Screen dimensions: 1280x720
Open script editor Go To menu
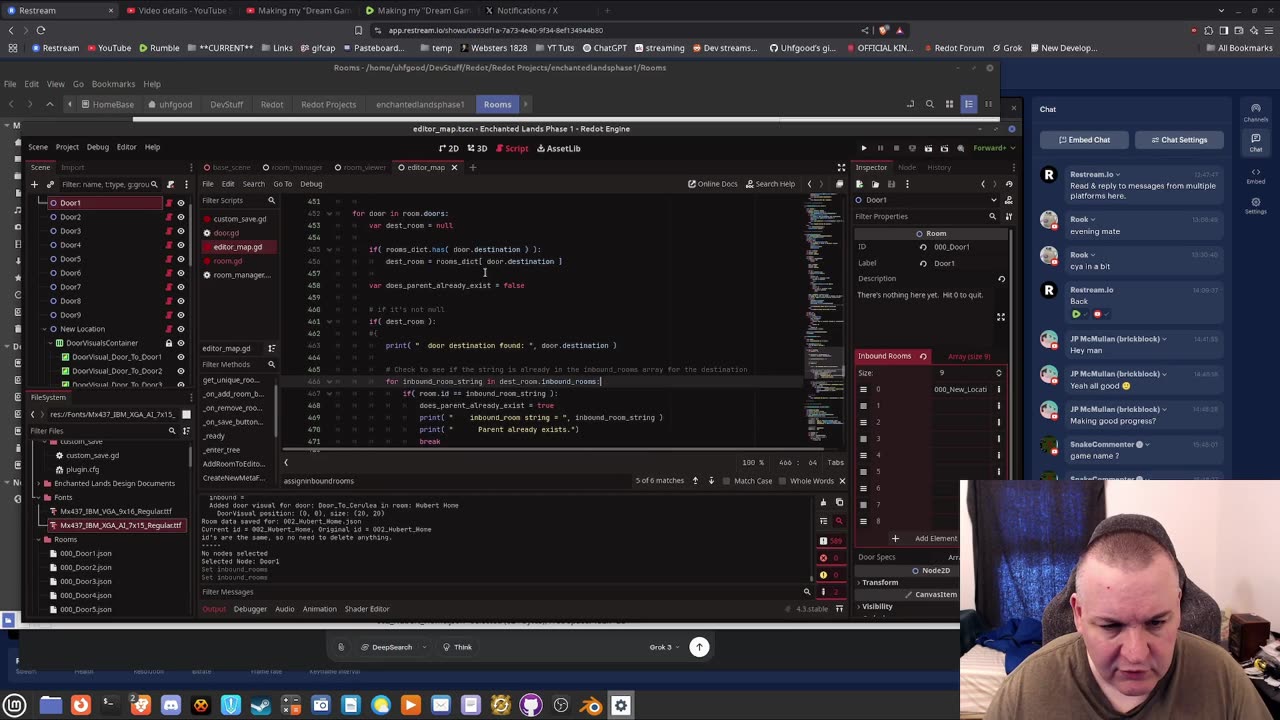tap(282, 184)
